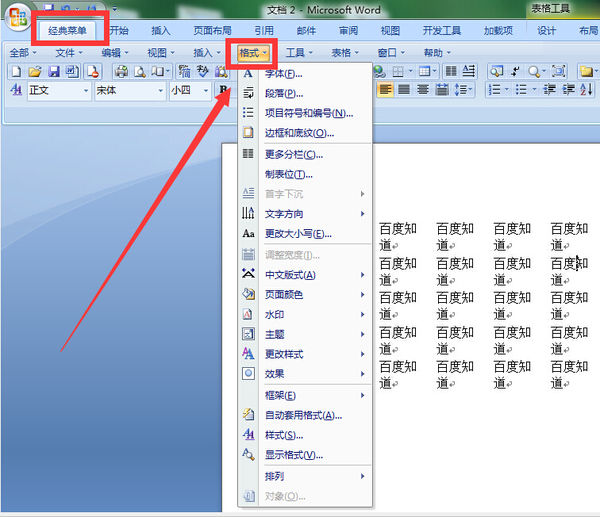Click the center alignment icon
Viewport: 600px width, 517px height.
click(423, 90)
